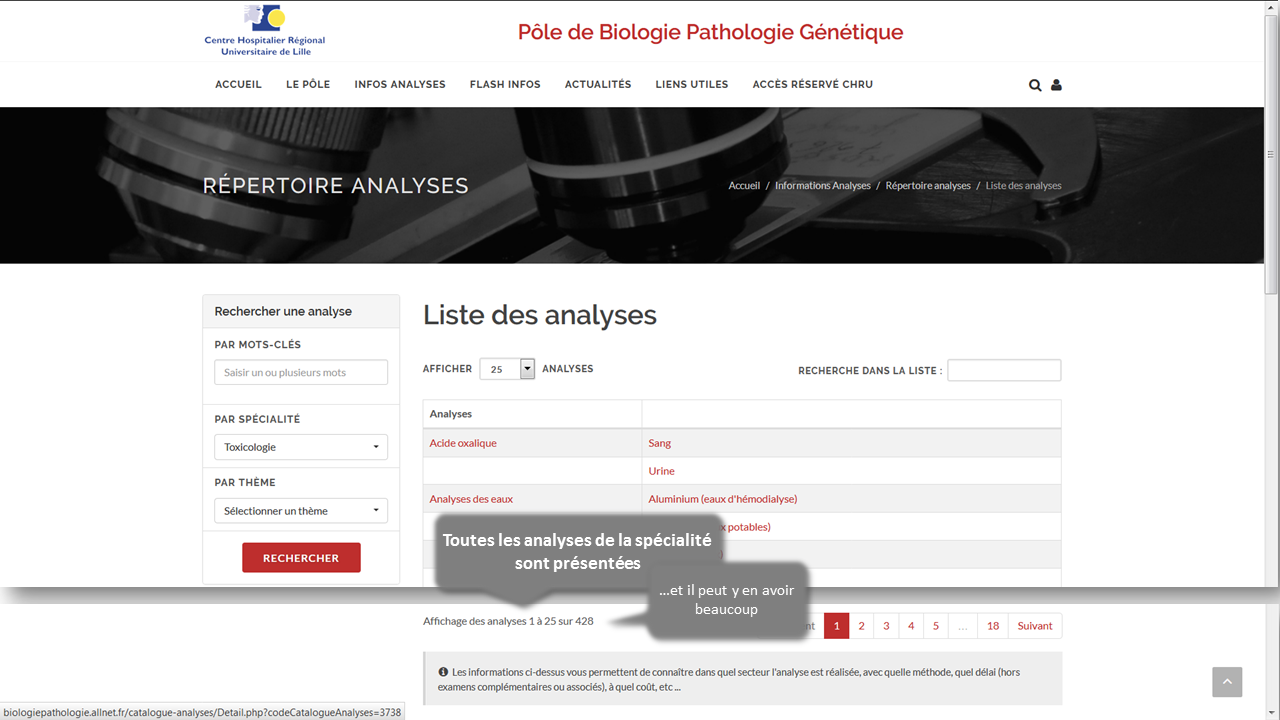The height and width of the screenshot is (720, 1280).
Task: Open the Analyses des eaux link
Action: (471, 499)
